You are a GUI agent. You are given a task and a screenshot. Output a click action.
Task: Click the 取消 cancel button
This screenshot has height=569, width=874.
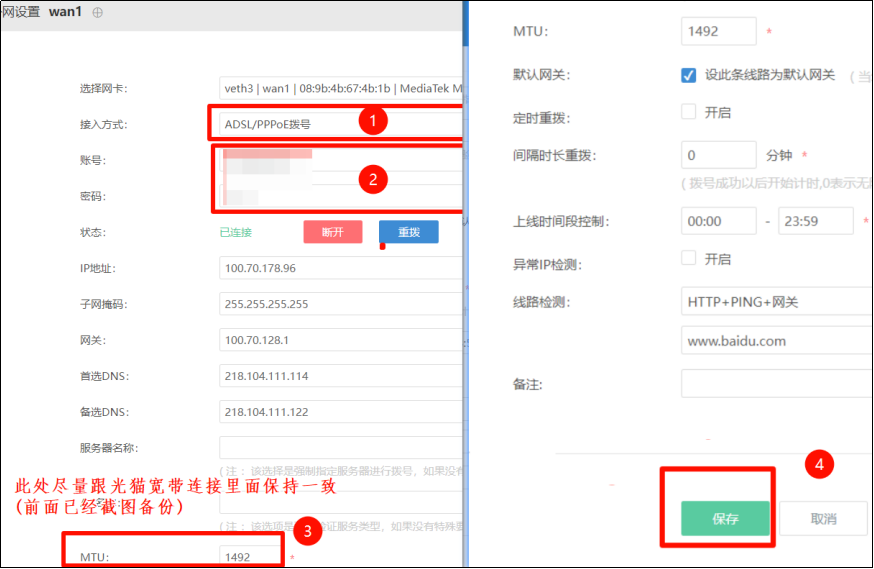tap(823, 518)
